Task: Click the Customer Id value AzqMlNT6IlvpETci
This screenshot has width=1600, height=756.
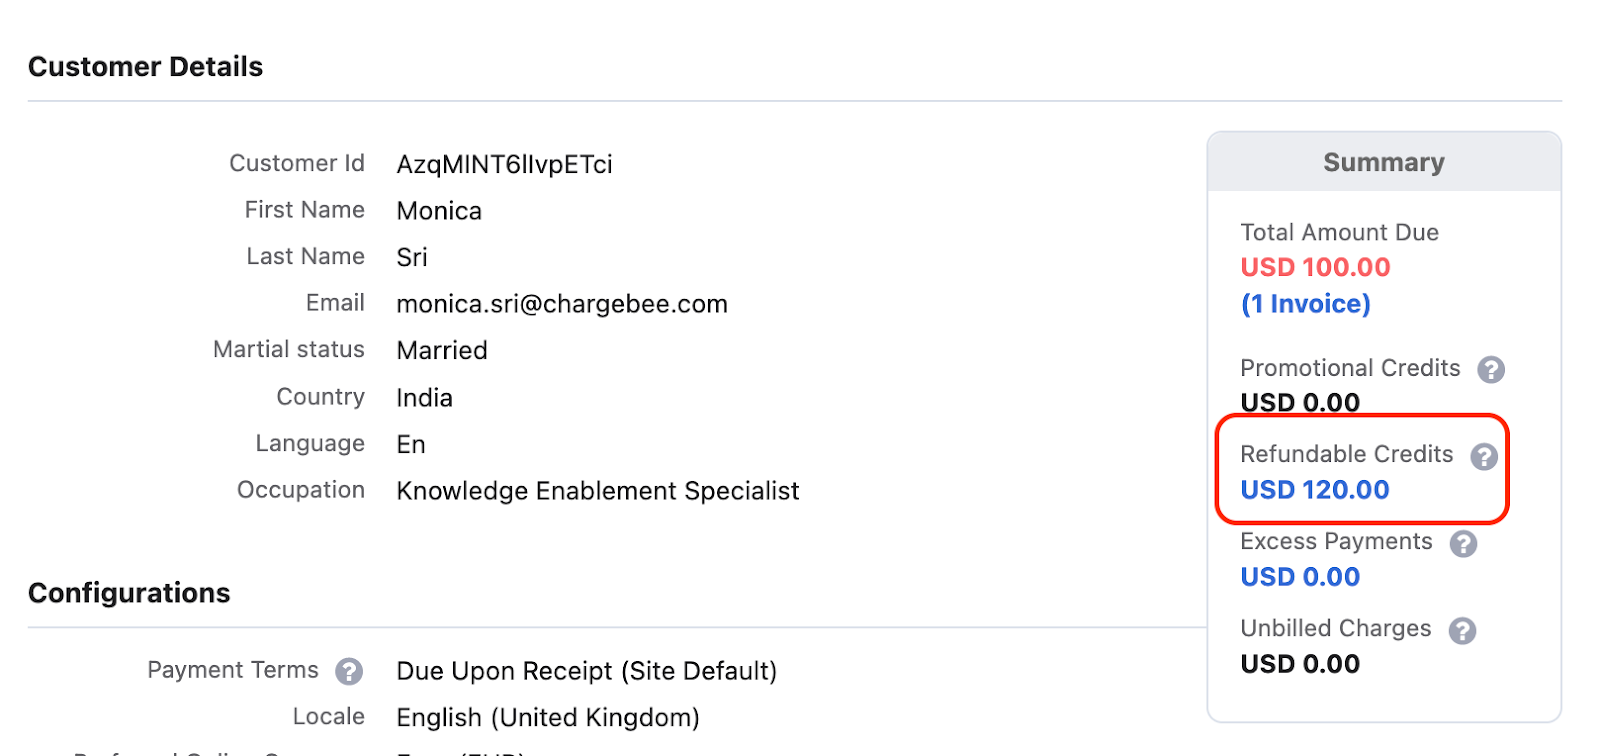Action: point(504,164)
